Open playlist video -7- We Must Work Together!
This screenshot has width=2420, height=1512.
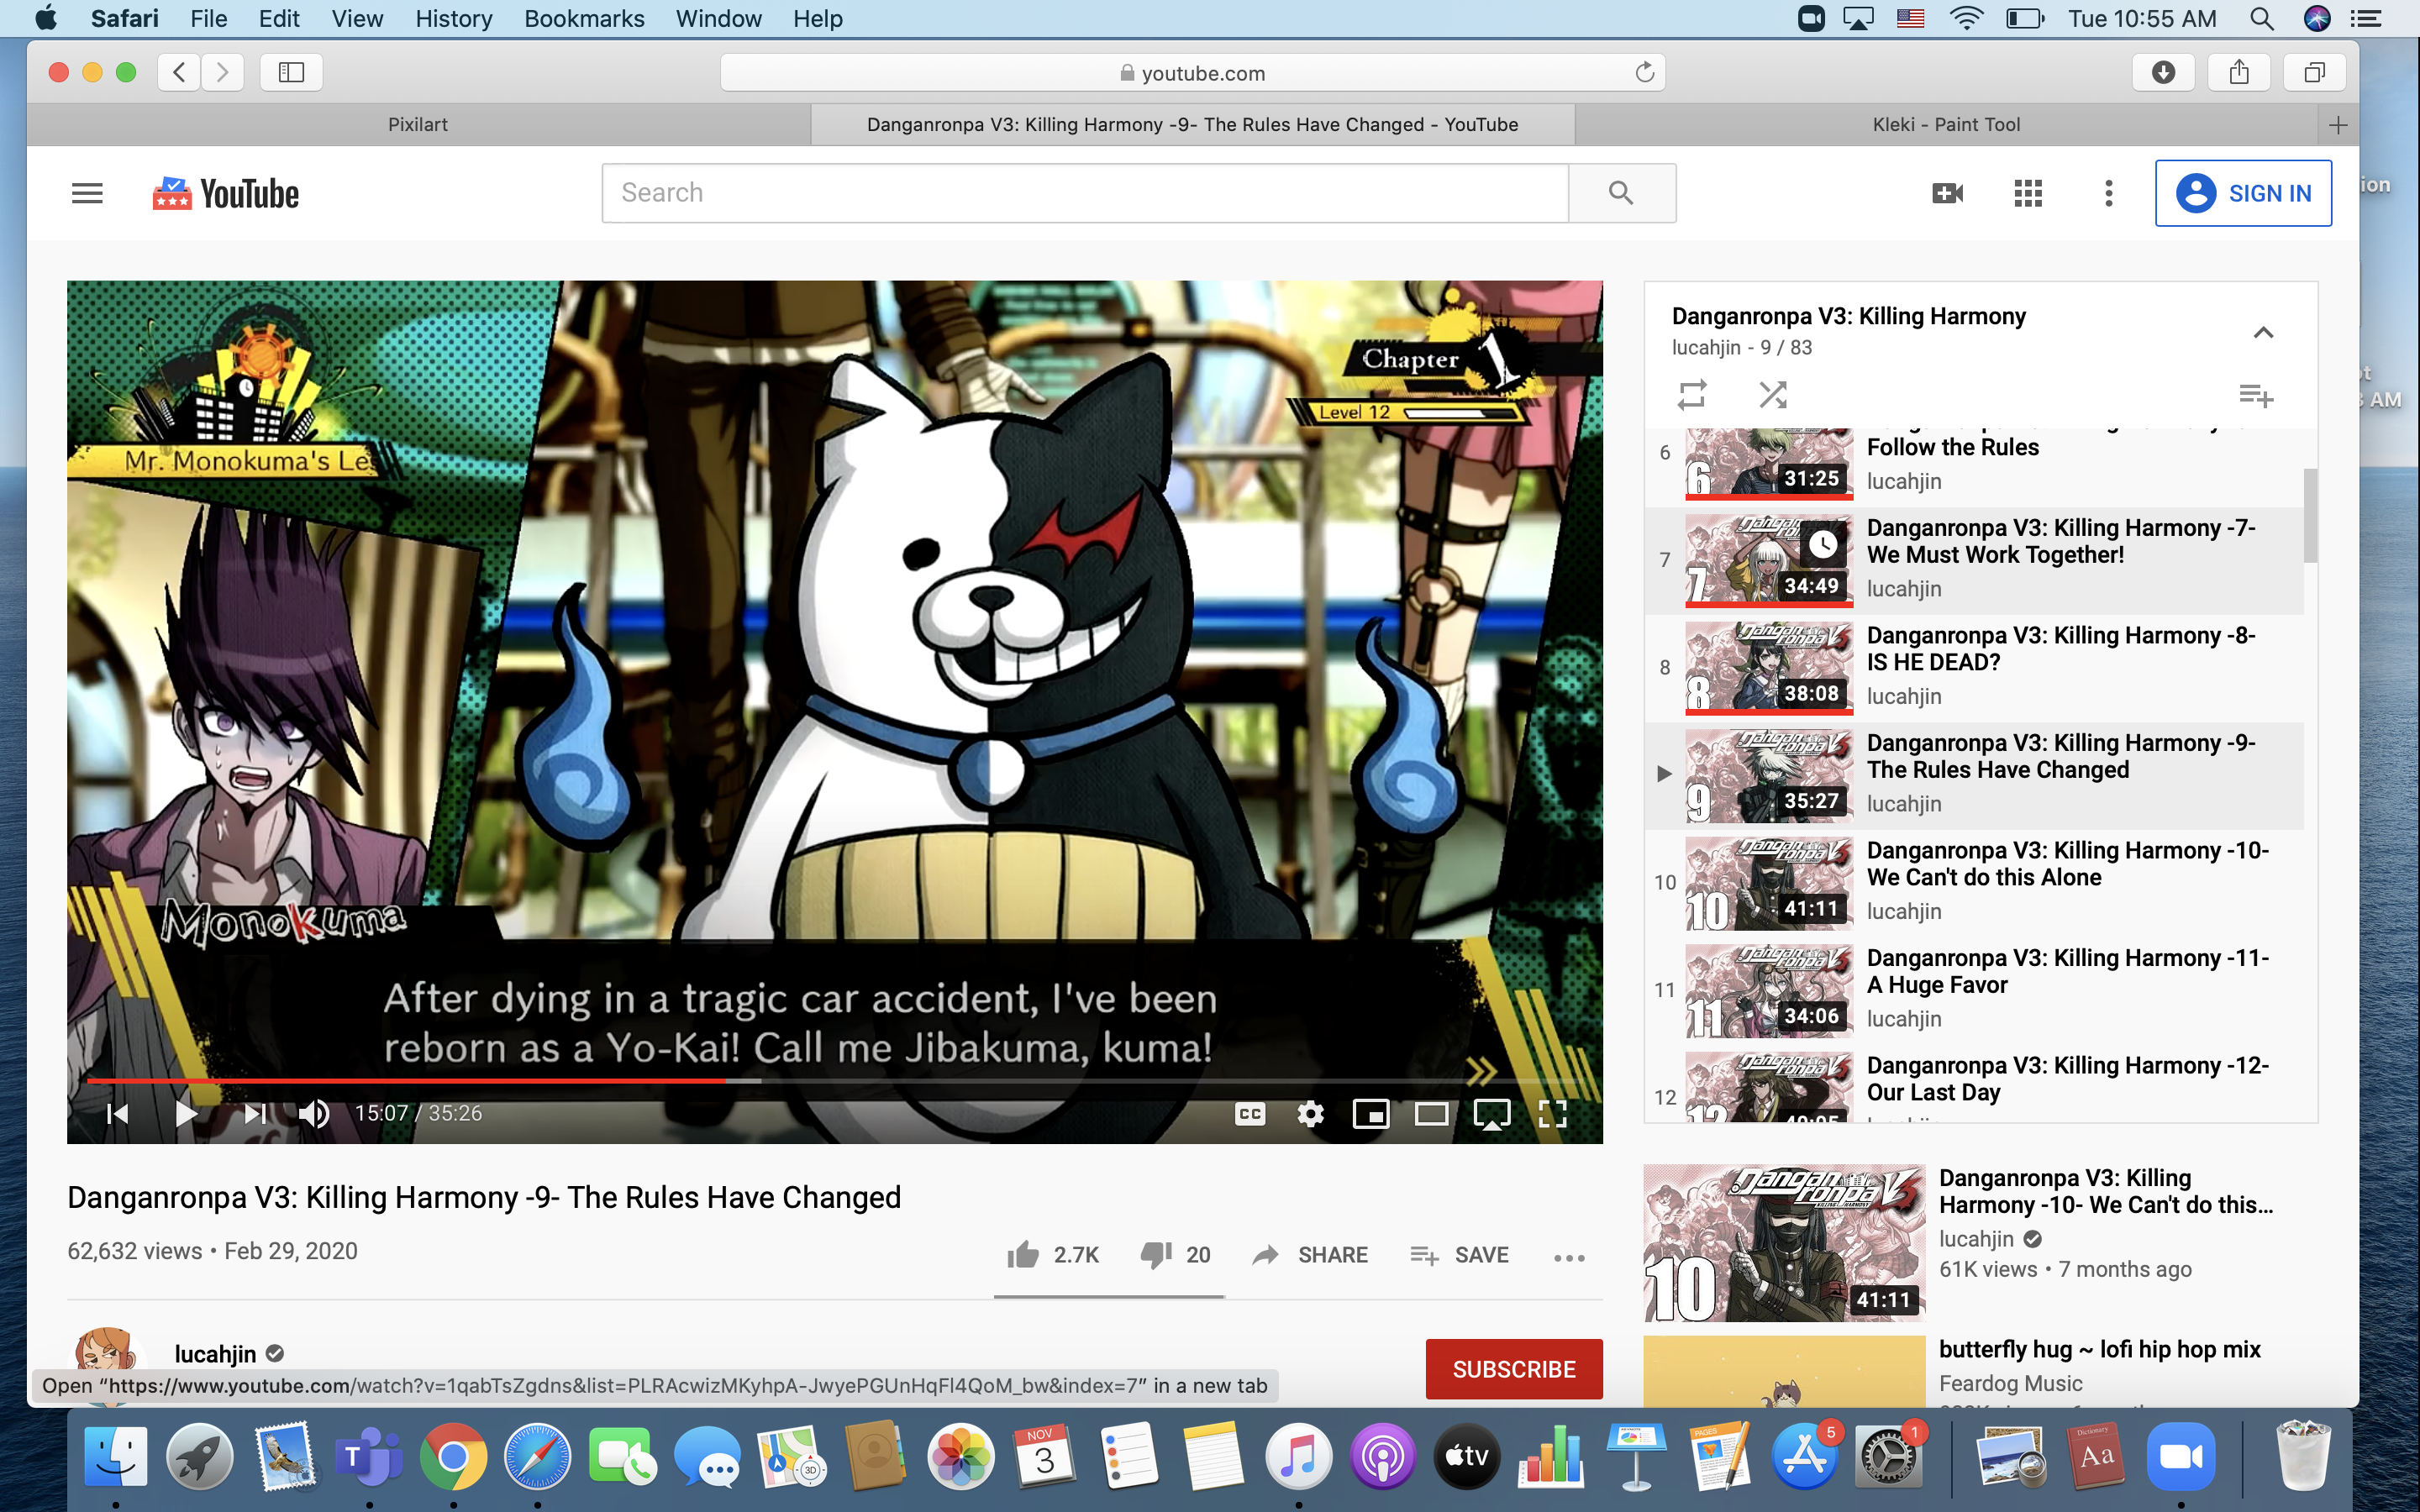tap(1974, 560)
